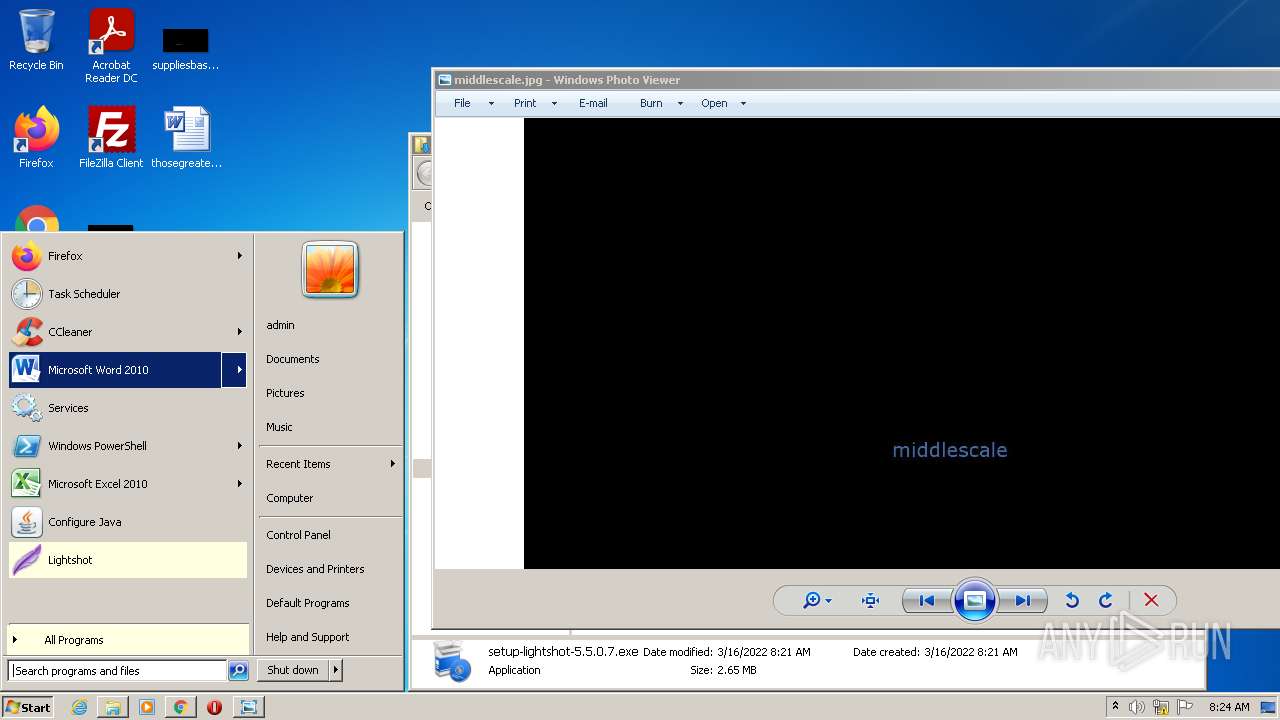Screen dimensions: 1280x720
Task: Open Opera taskbar icon
Action: [x=214, y=707]
